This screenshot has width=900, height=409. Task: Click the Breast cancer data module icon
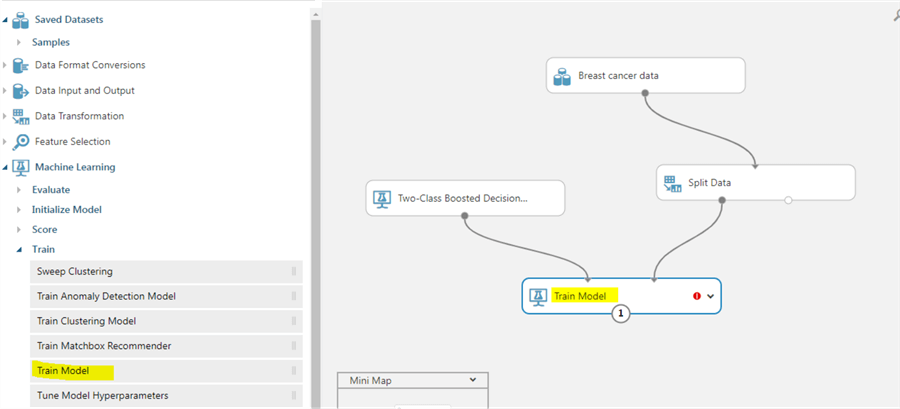click(562, 76)
